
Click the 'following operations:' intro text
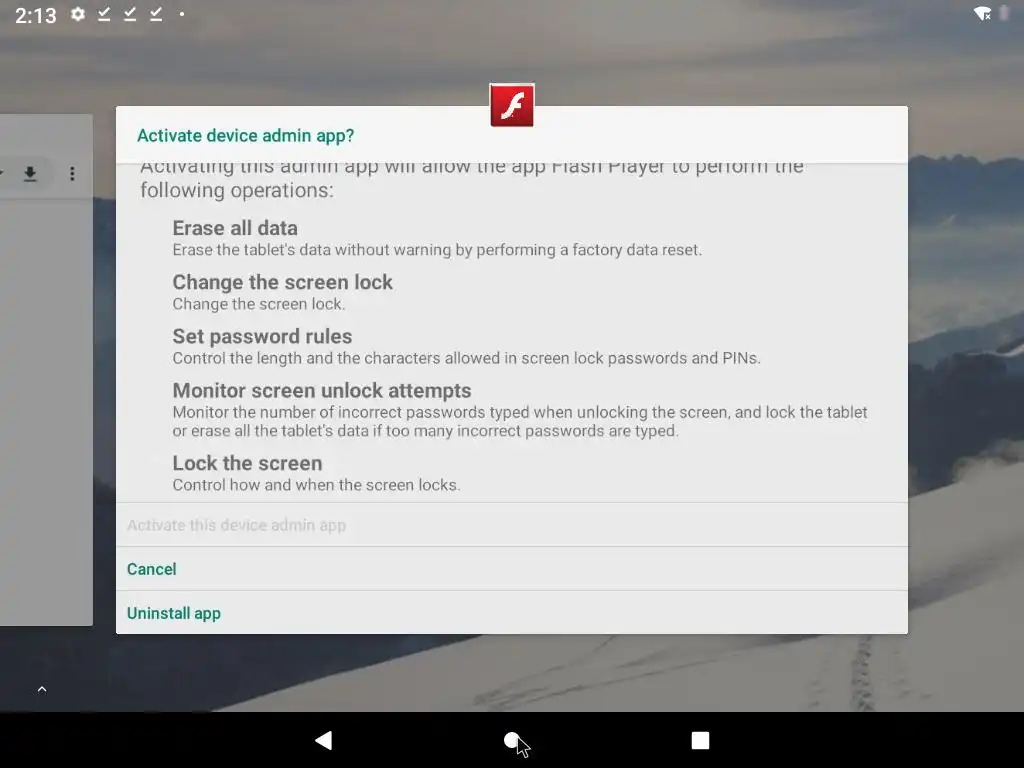(x=236, y=190)
